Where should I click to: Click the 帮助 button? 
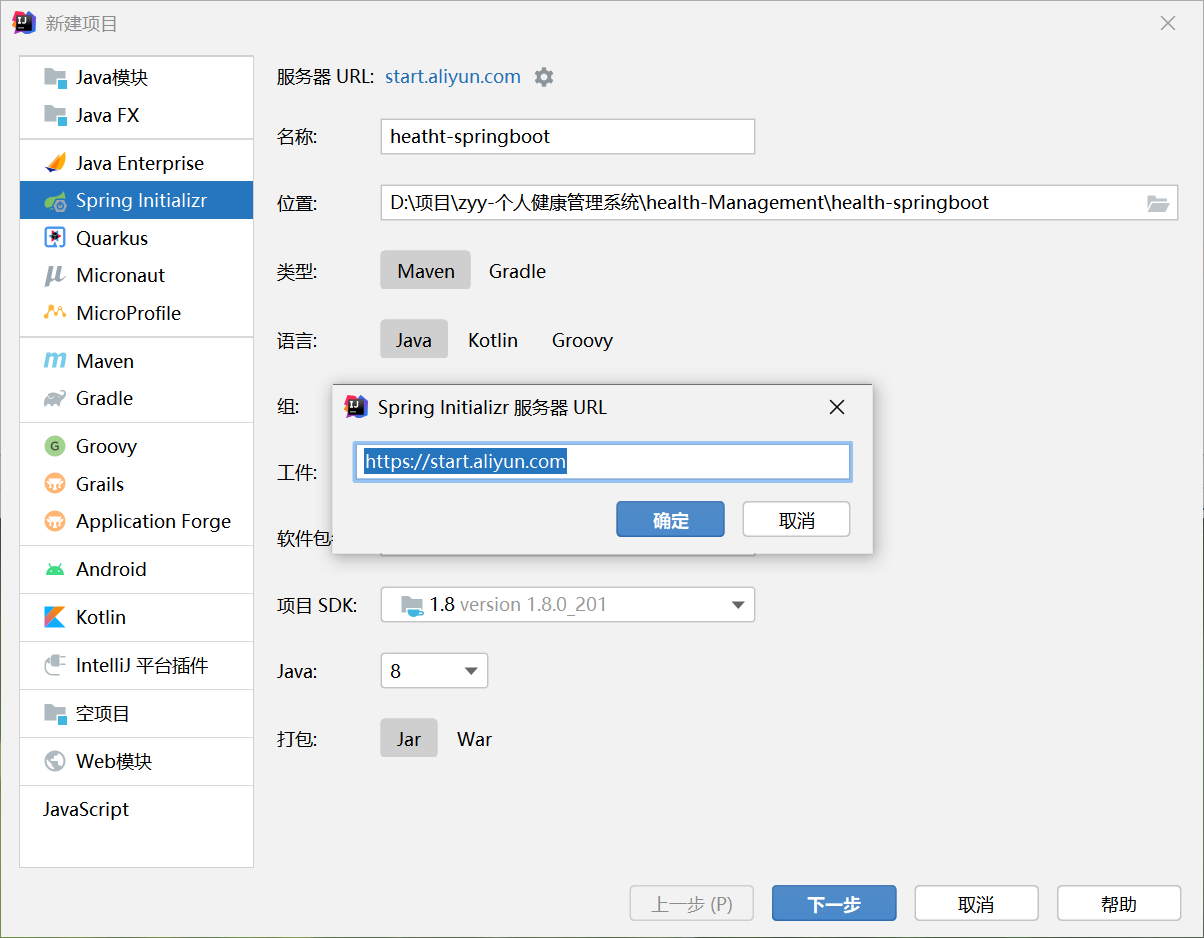[1119, 903]
